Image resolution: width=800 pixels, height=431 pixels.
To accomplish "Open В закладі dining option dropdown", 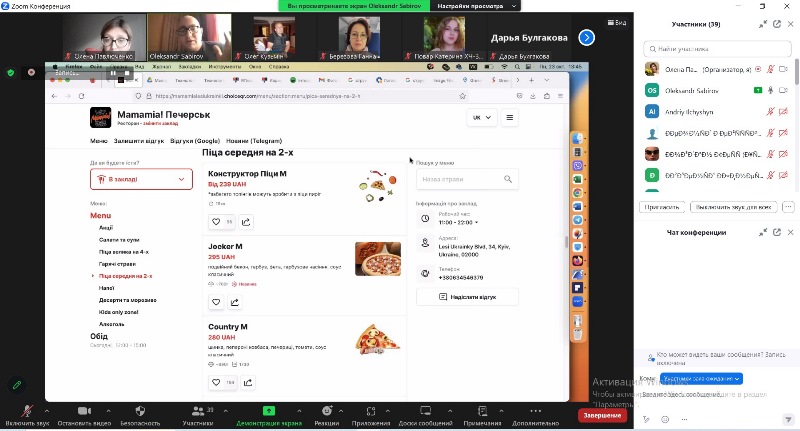I will pos(141,179).
